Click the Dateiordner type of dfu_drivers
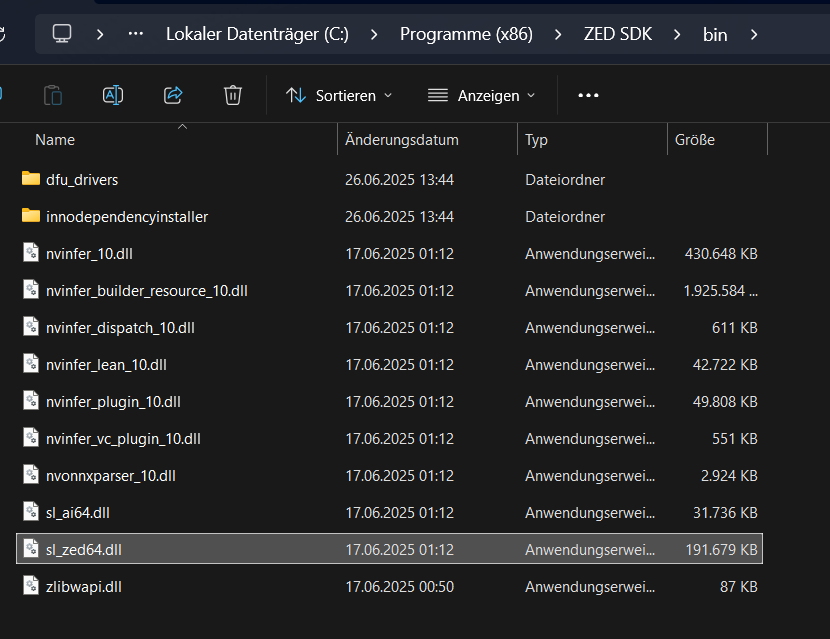The height and width of the screenshot is (639, 830). coord(565,179)
